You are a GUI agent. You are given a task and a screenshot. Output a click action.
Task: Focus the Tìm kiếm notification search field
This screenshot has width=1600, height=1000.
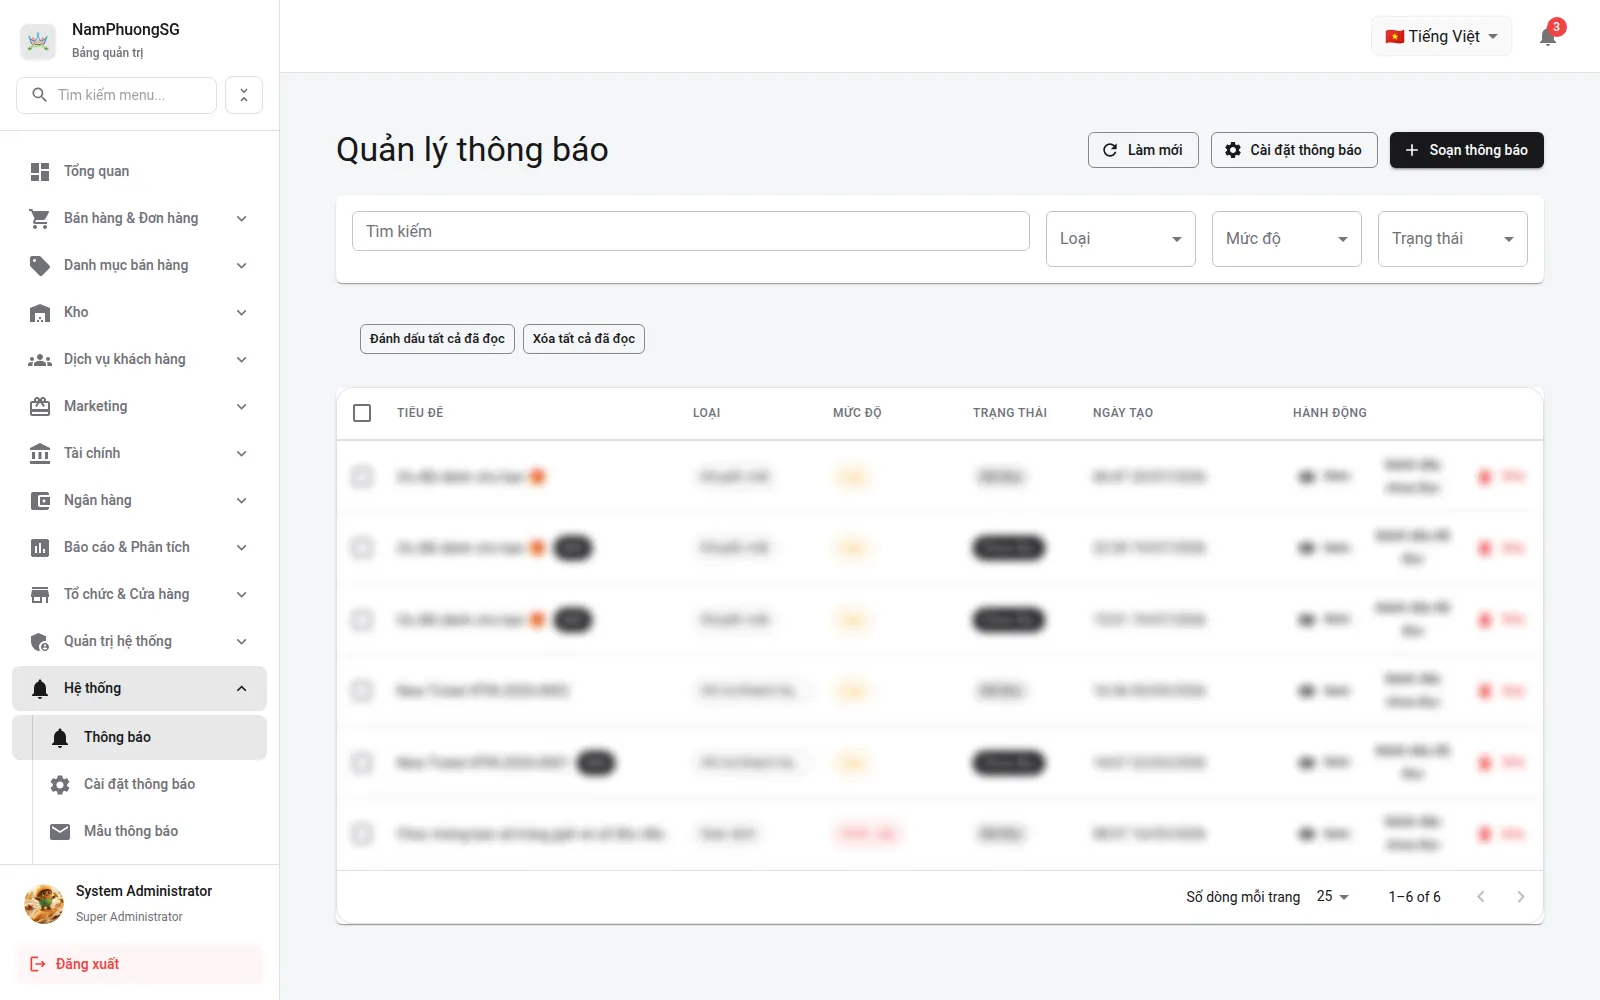pos(691,231)
